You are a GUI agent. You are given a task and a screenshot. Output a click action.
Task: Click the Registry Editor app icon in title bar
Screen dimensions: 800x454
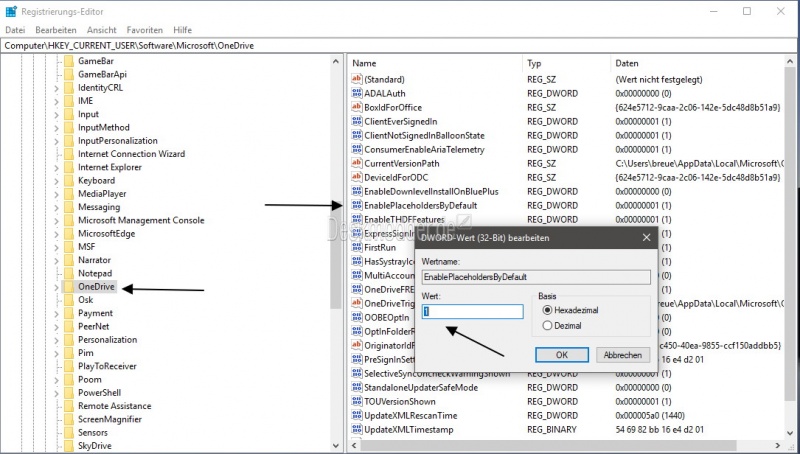point(10,11)
